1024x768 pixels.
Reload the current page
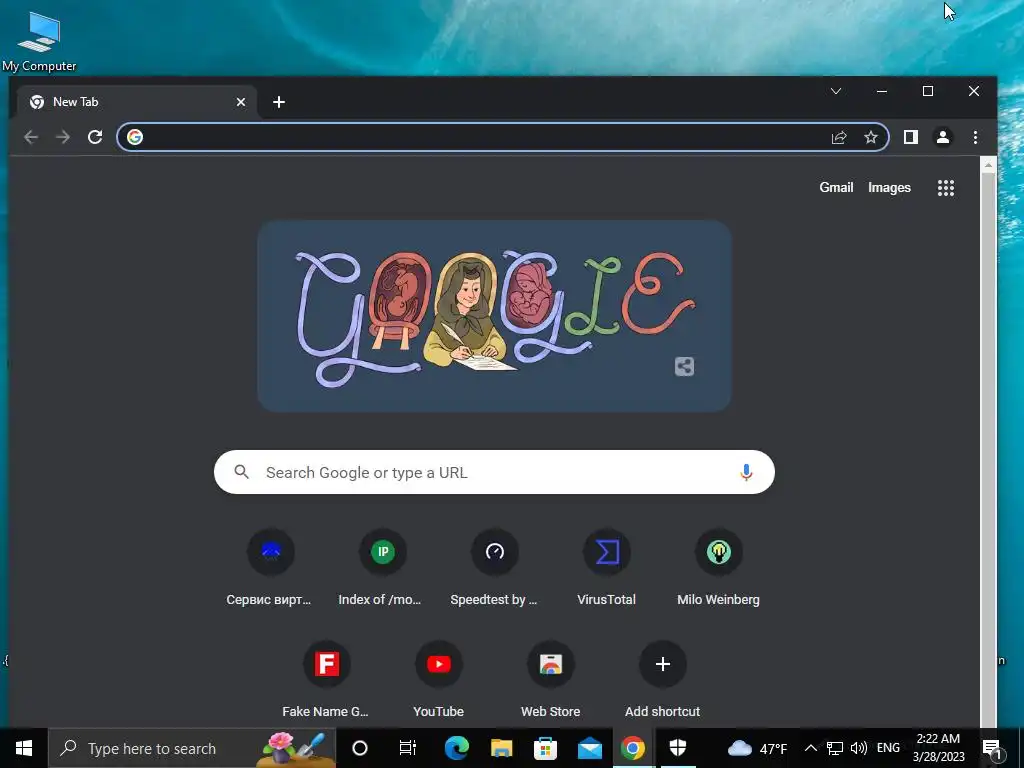coord(95,137)
